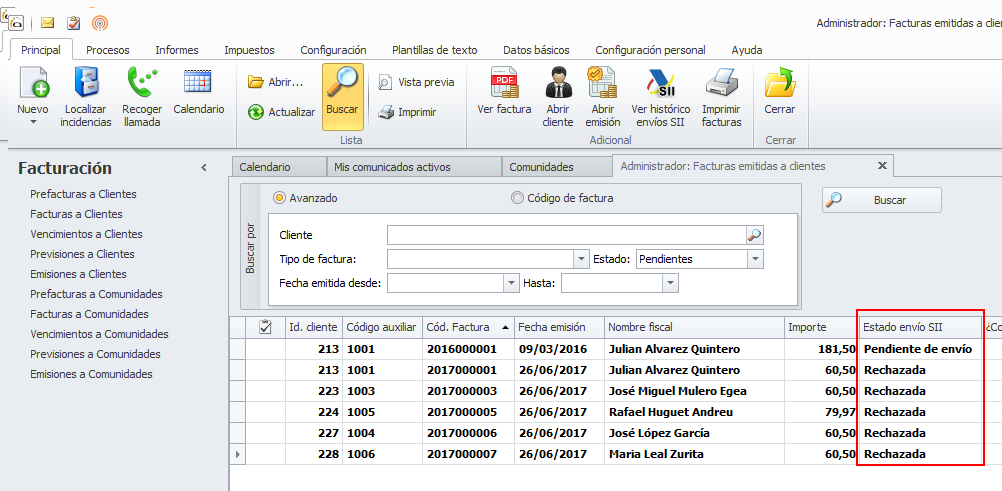Open Facturas a Clientes in sidebar
Viewport: 1002px width, 491px height.
[x=76, y=214]
